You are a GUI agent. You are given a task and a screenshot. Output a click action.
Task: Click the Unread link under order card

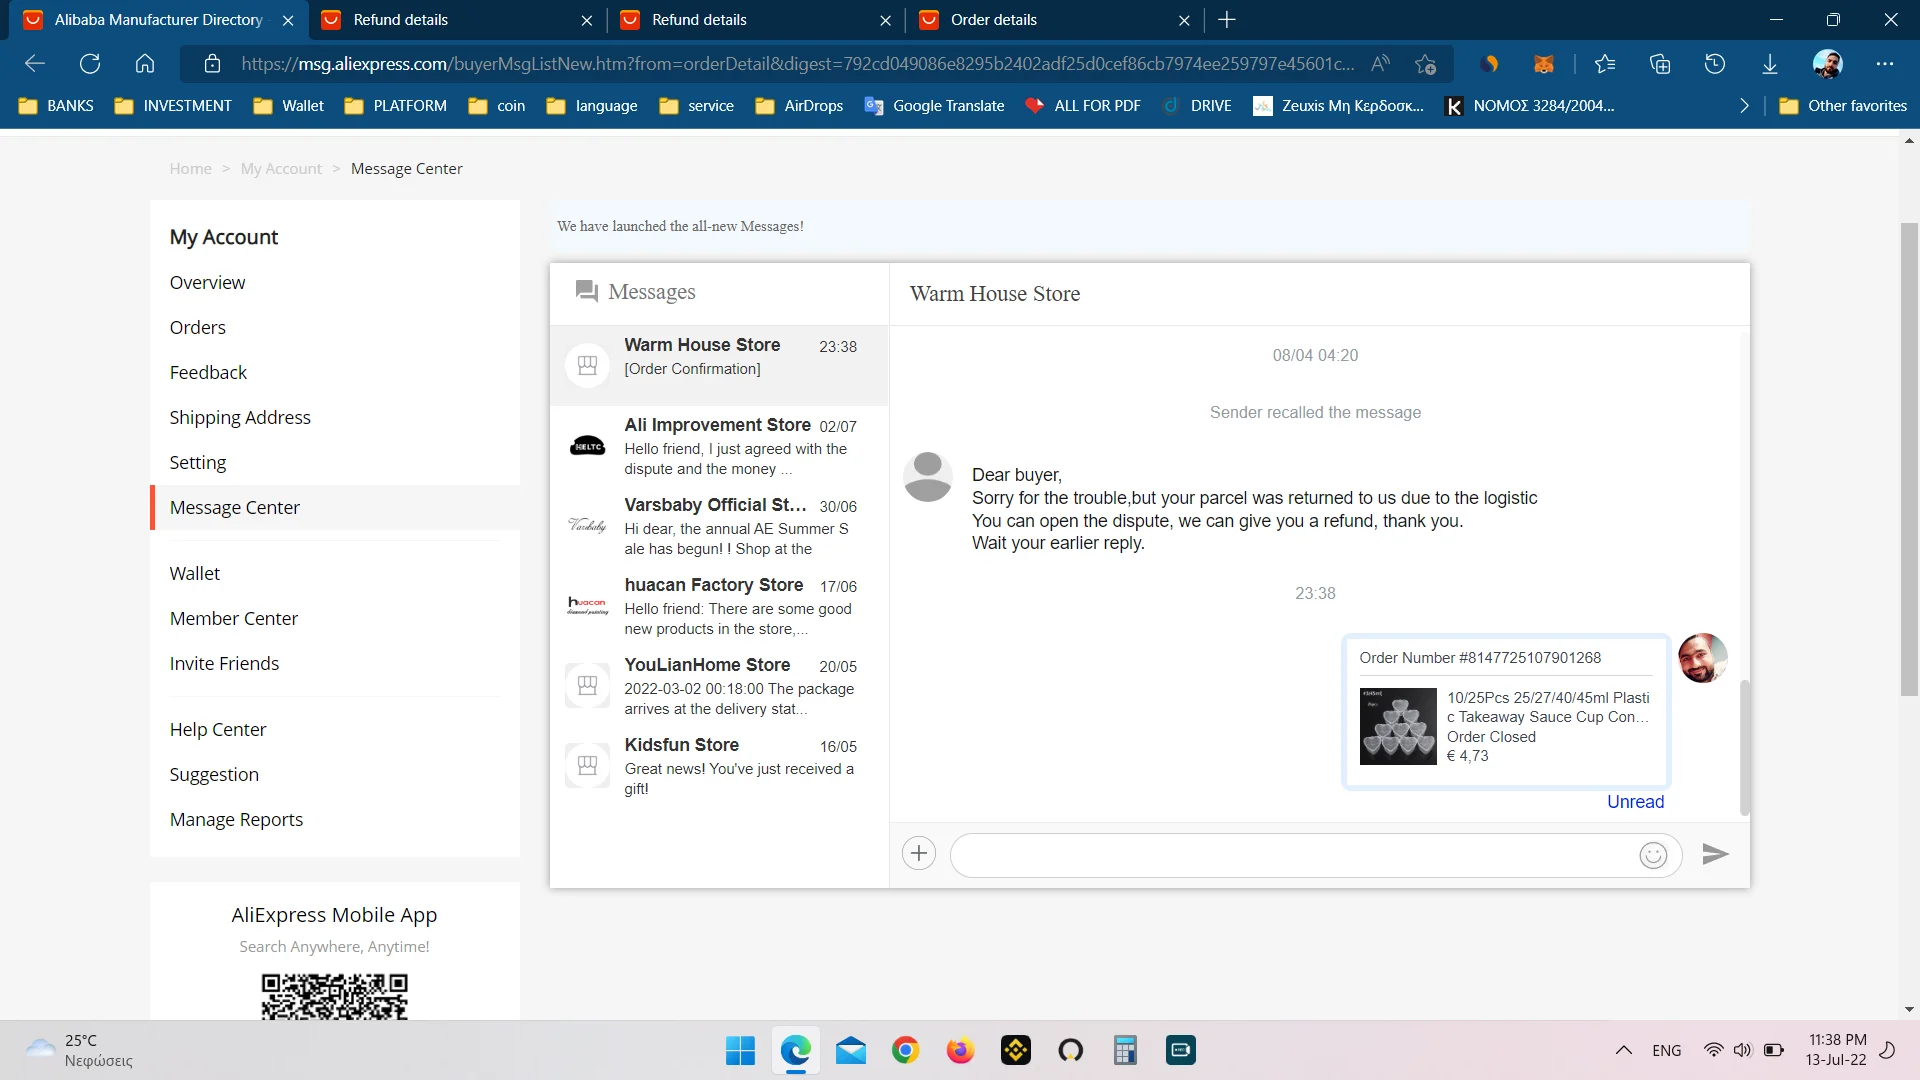point(1635,802)
